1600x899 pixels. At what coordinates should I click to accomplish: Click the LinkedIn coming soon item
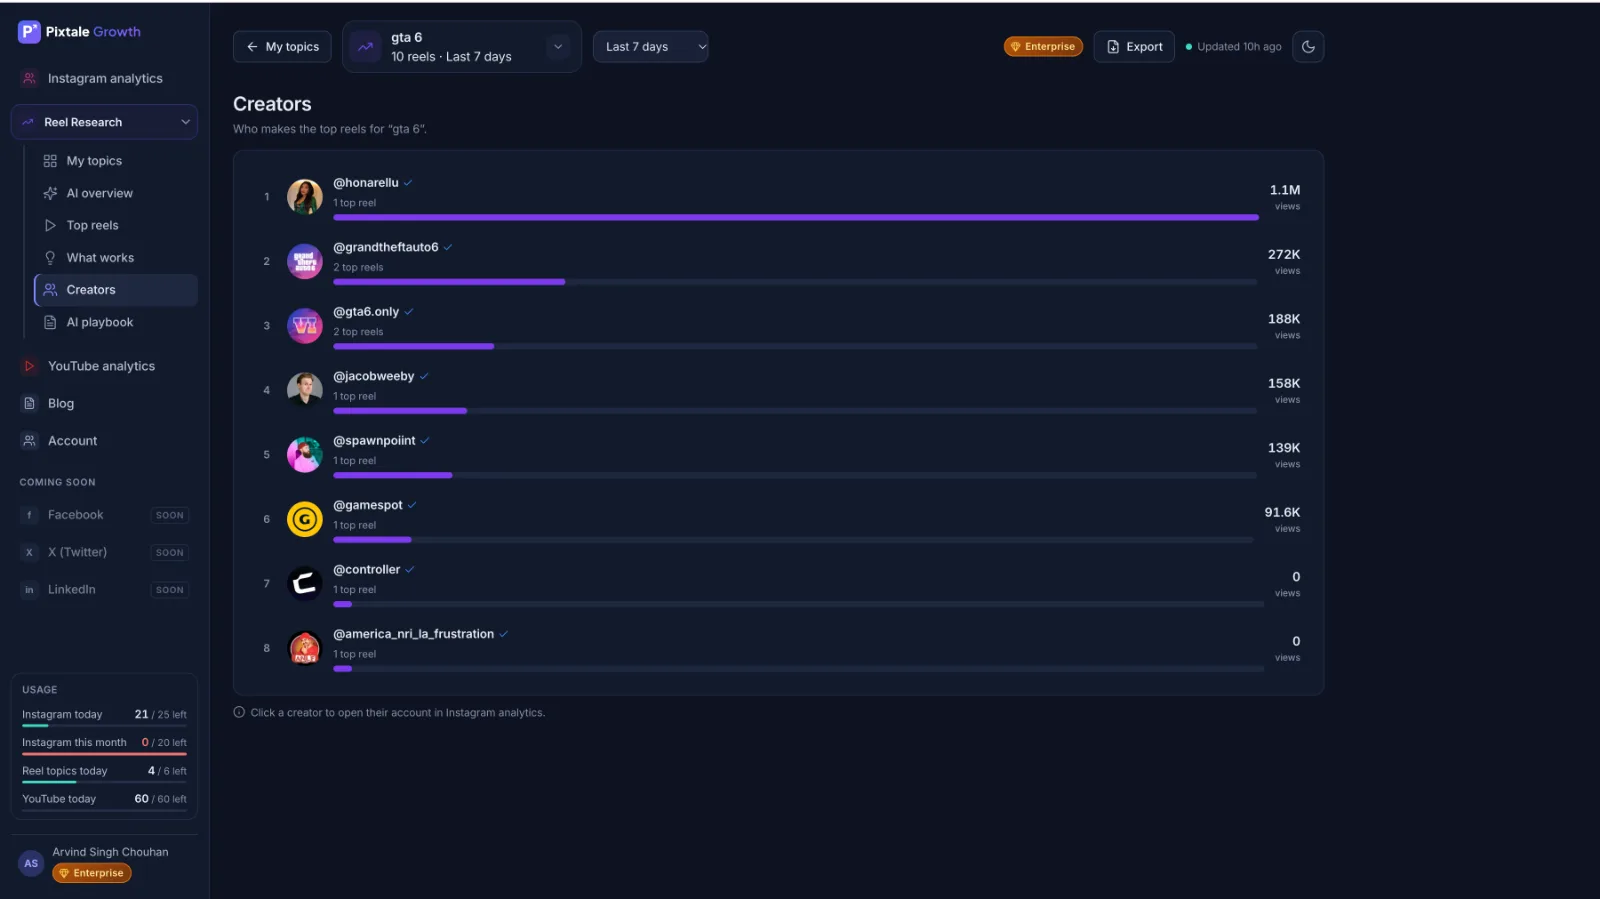(104, 590)
